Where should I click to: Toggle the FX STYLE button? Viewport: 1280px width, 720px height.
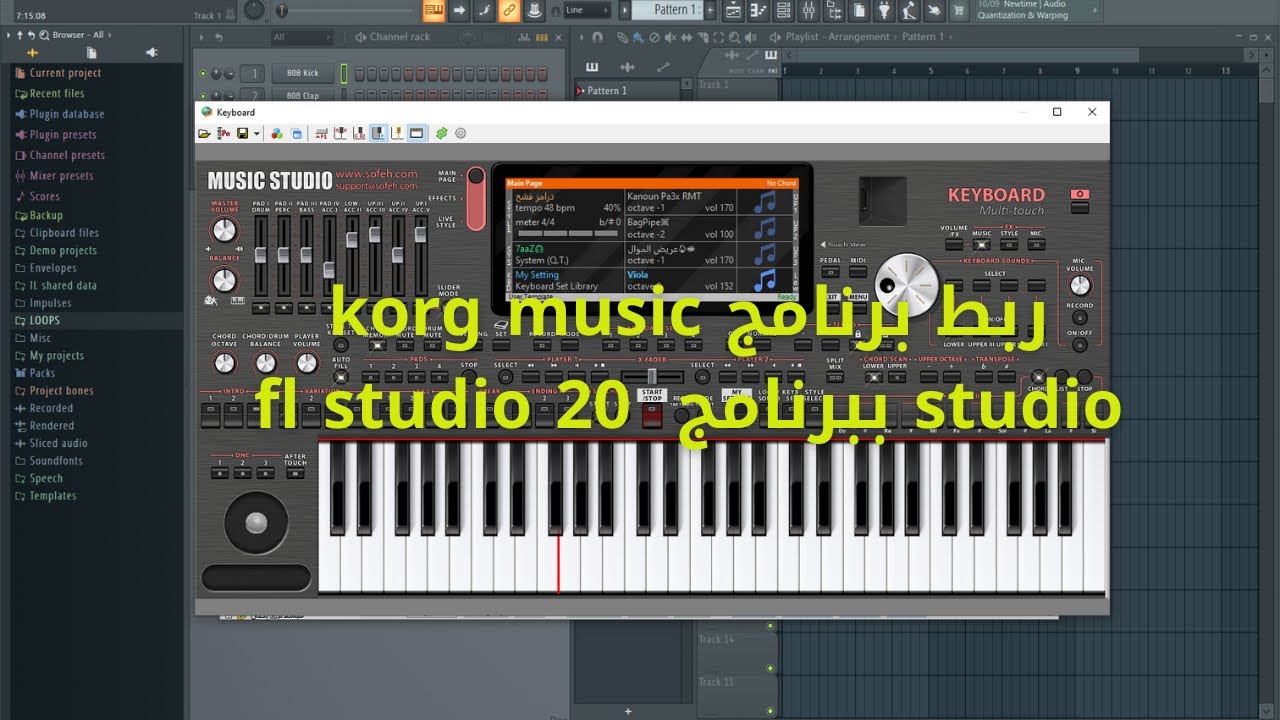click(x=1009, y=244)
